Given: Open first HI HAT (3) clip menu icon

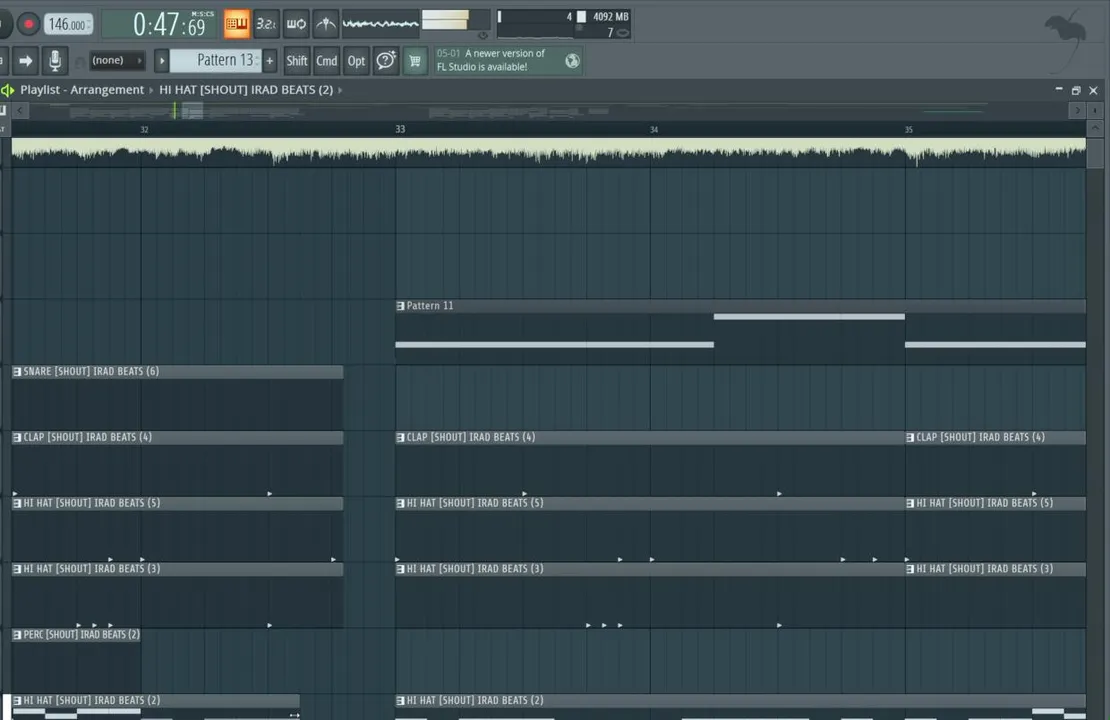Looking at the screenshot, I should point(17,569).
